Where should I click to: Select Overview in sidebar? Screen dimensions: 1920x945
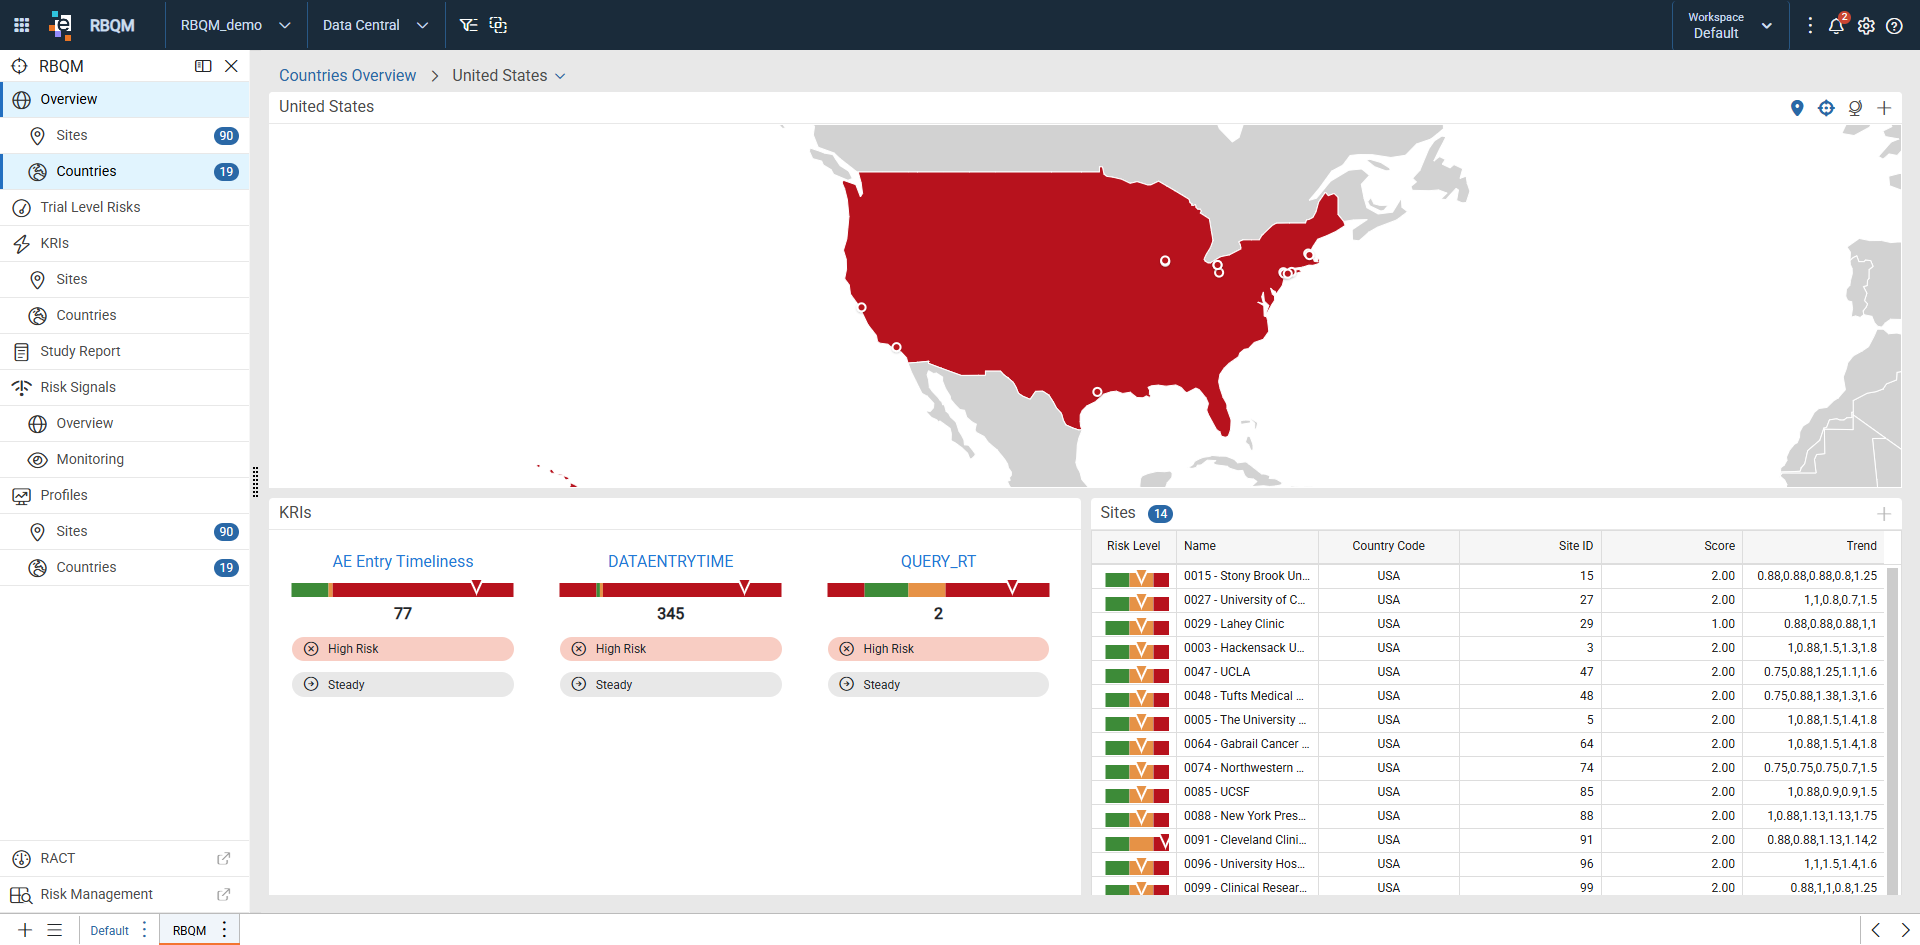(x=125, y=100)
